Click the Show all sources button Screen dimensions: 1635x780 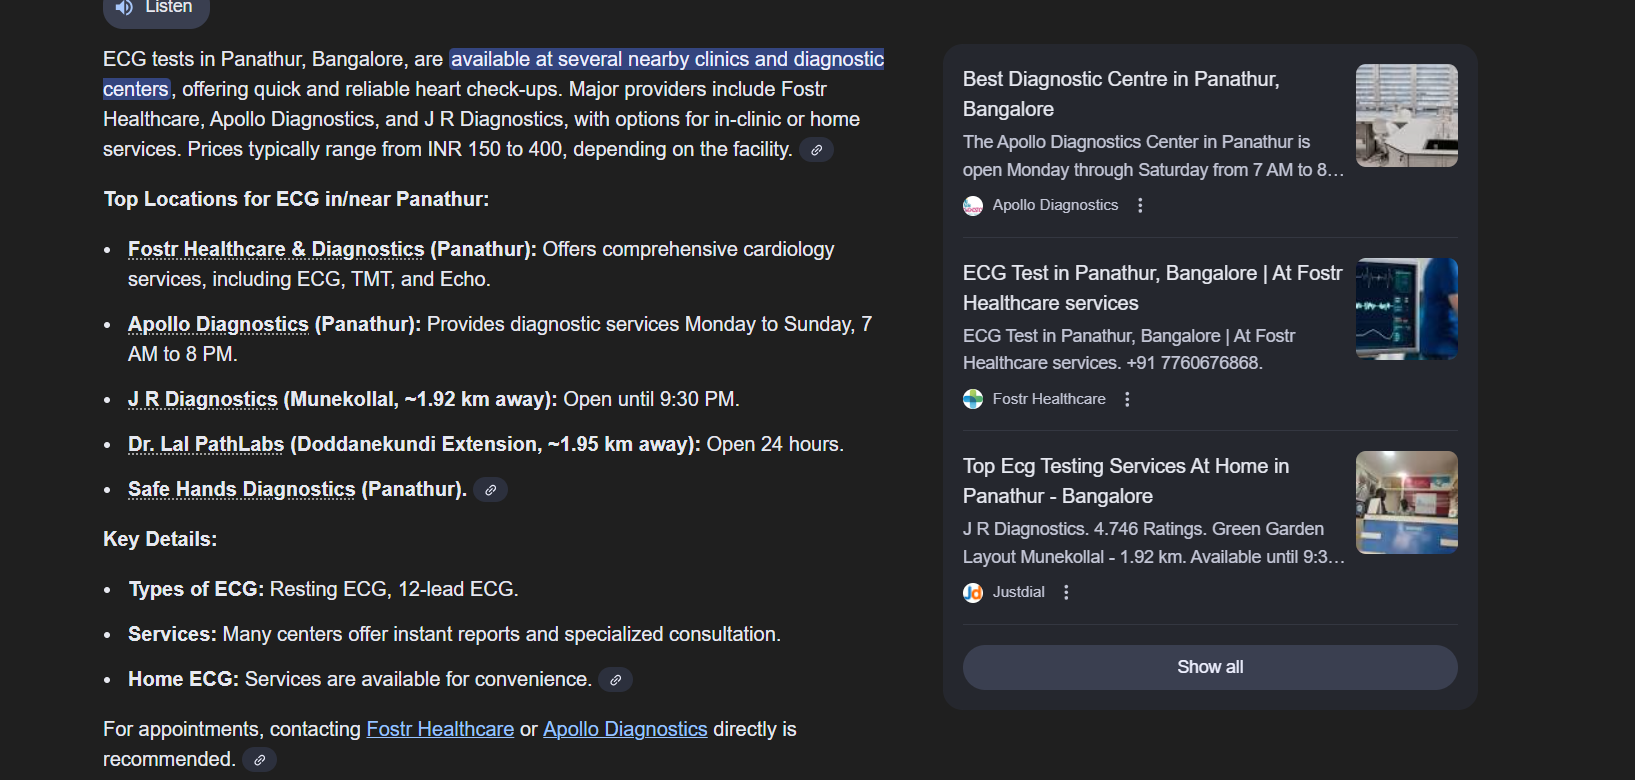[1210, 667]
